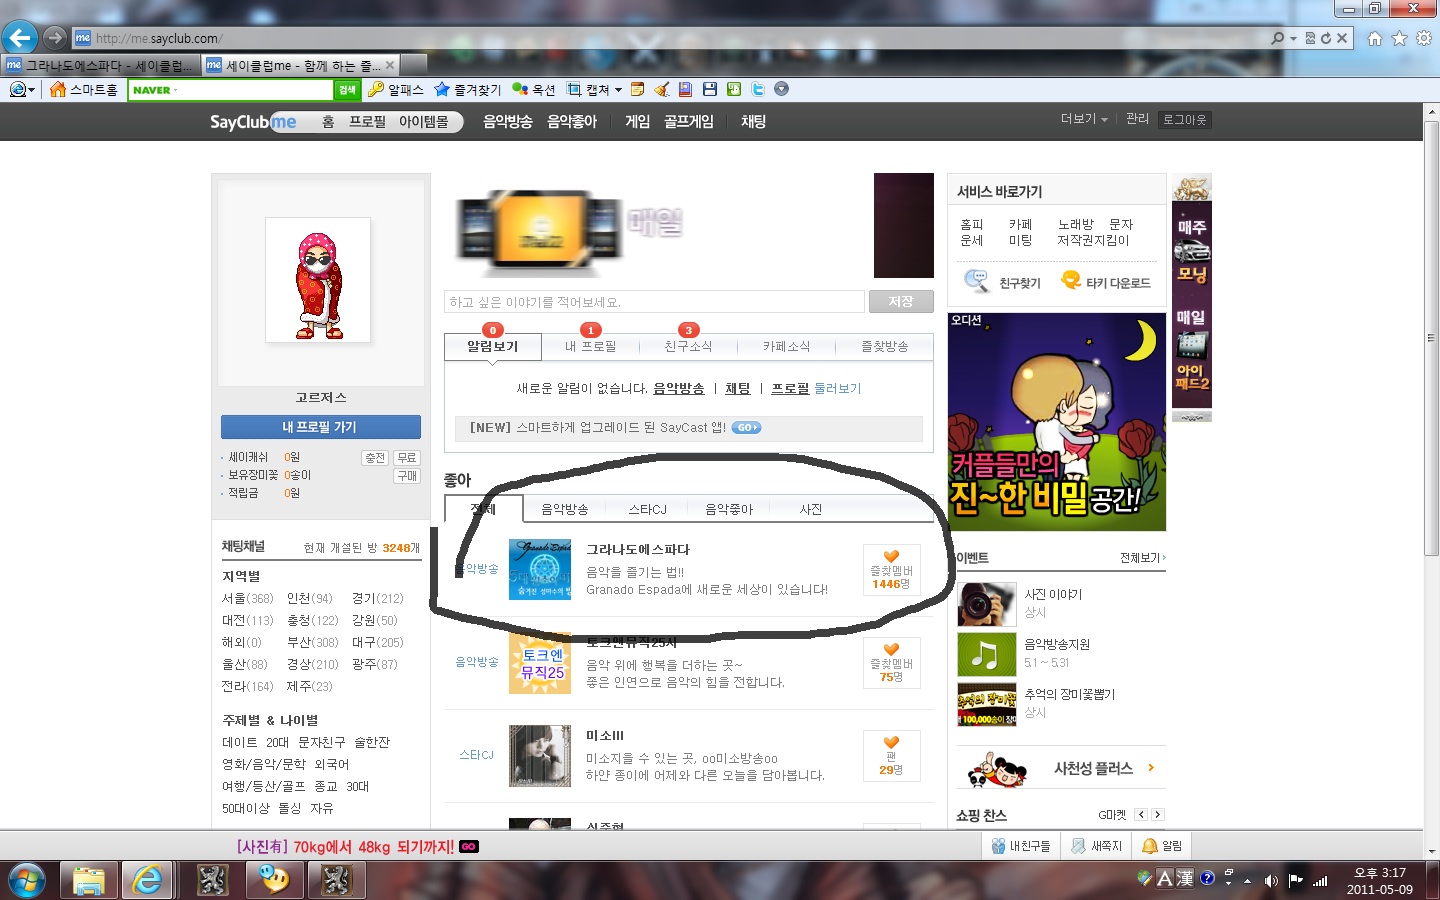Click the browser forward arrow
The width and height of the screenshot is (1440, 900).
click(55, 38)
